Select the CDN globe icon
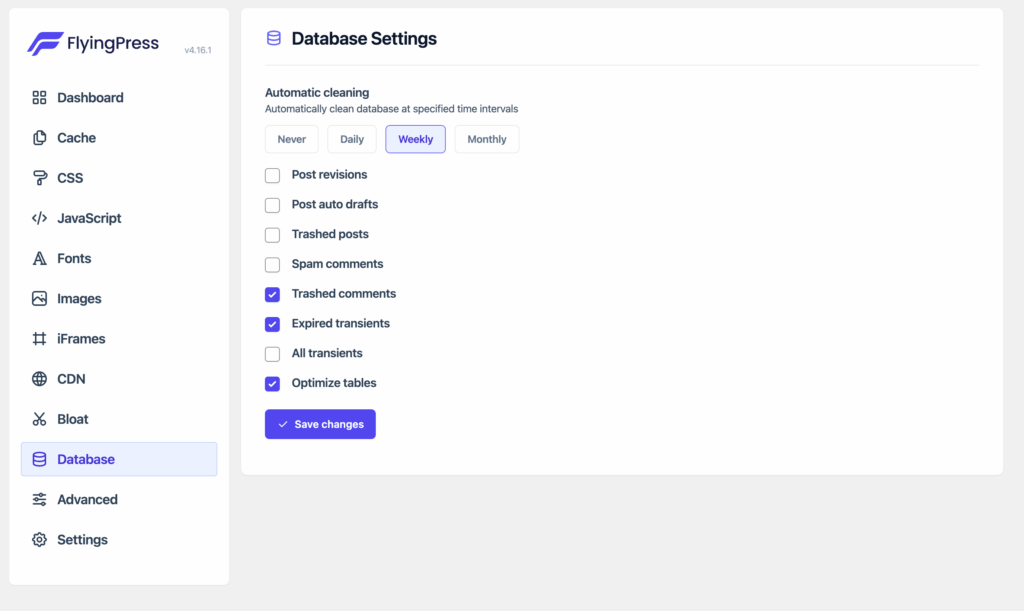 point(39,378)
